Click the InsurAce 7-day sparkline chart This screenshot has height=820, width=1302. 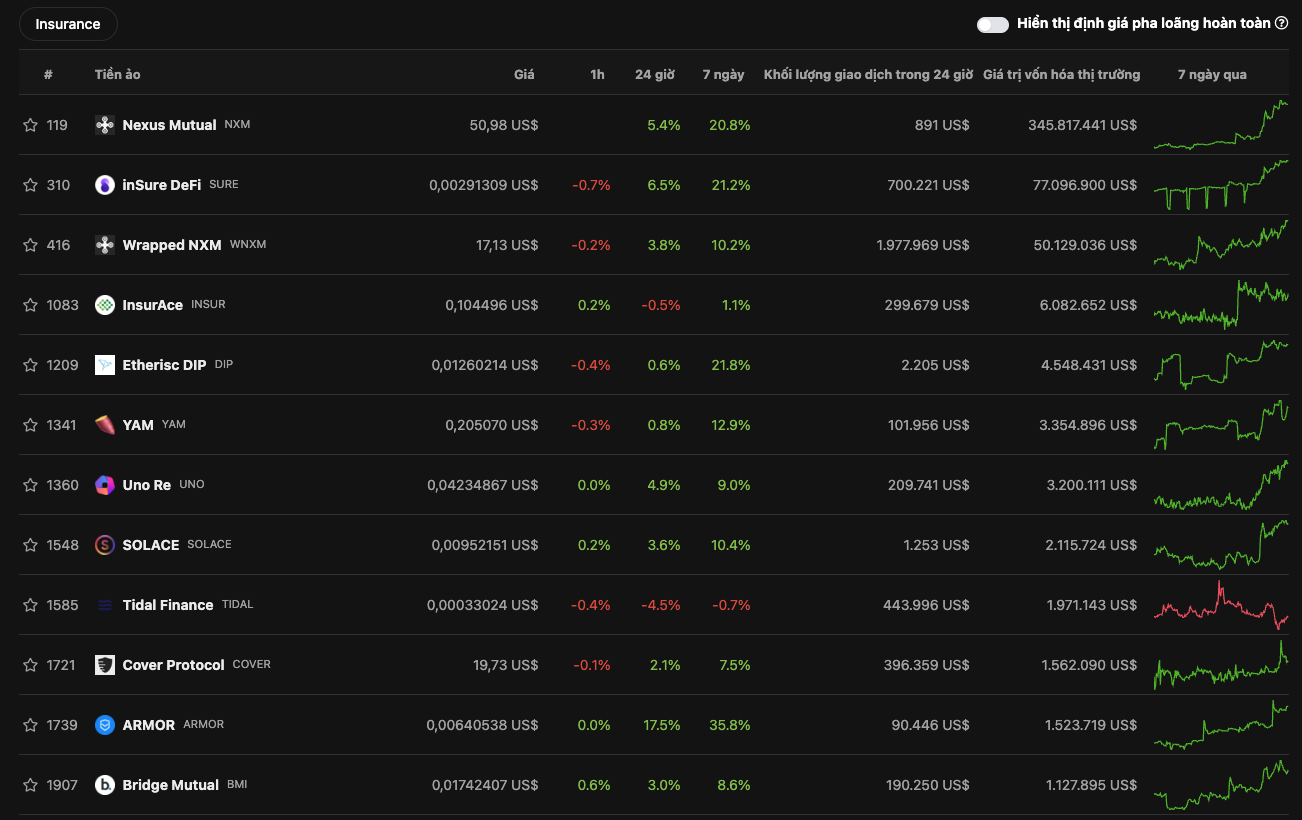pos(1220,305)
